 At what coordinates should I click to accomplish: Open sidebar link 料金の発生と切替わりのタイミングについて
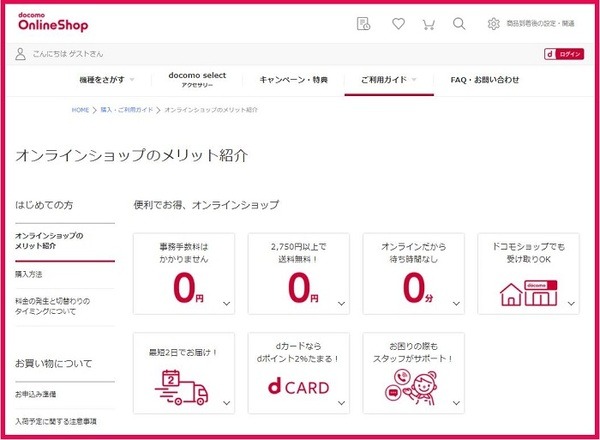click(x=52, y=306)
